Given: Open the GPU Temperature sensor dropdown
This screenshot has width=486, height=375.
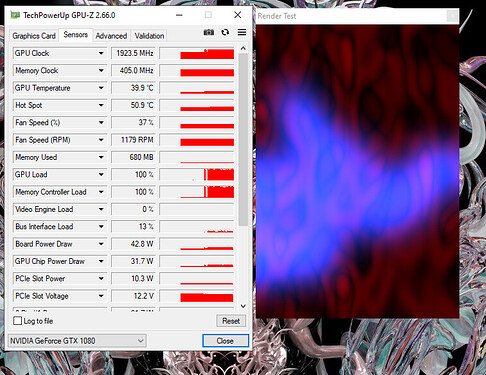Looking at the screenshot, I should pos(101,88).
